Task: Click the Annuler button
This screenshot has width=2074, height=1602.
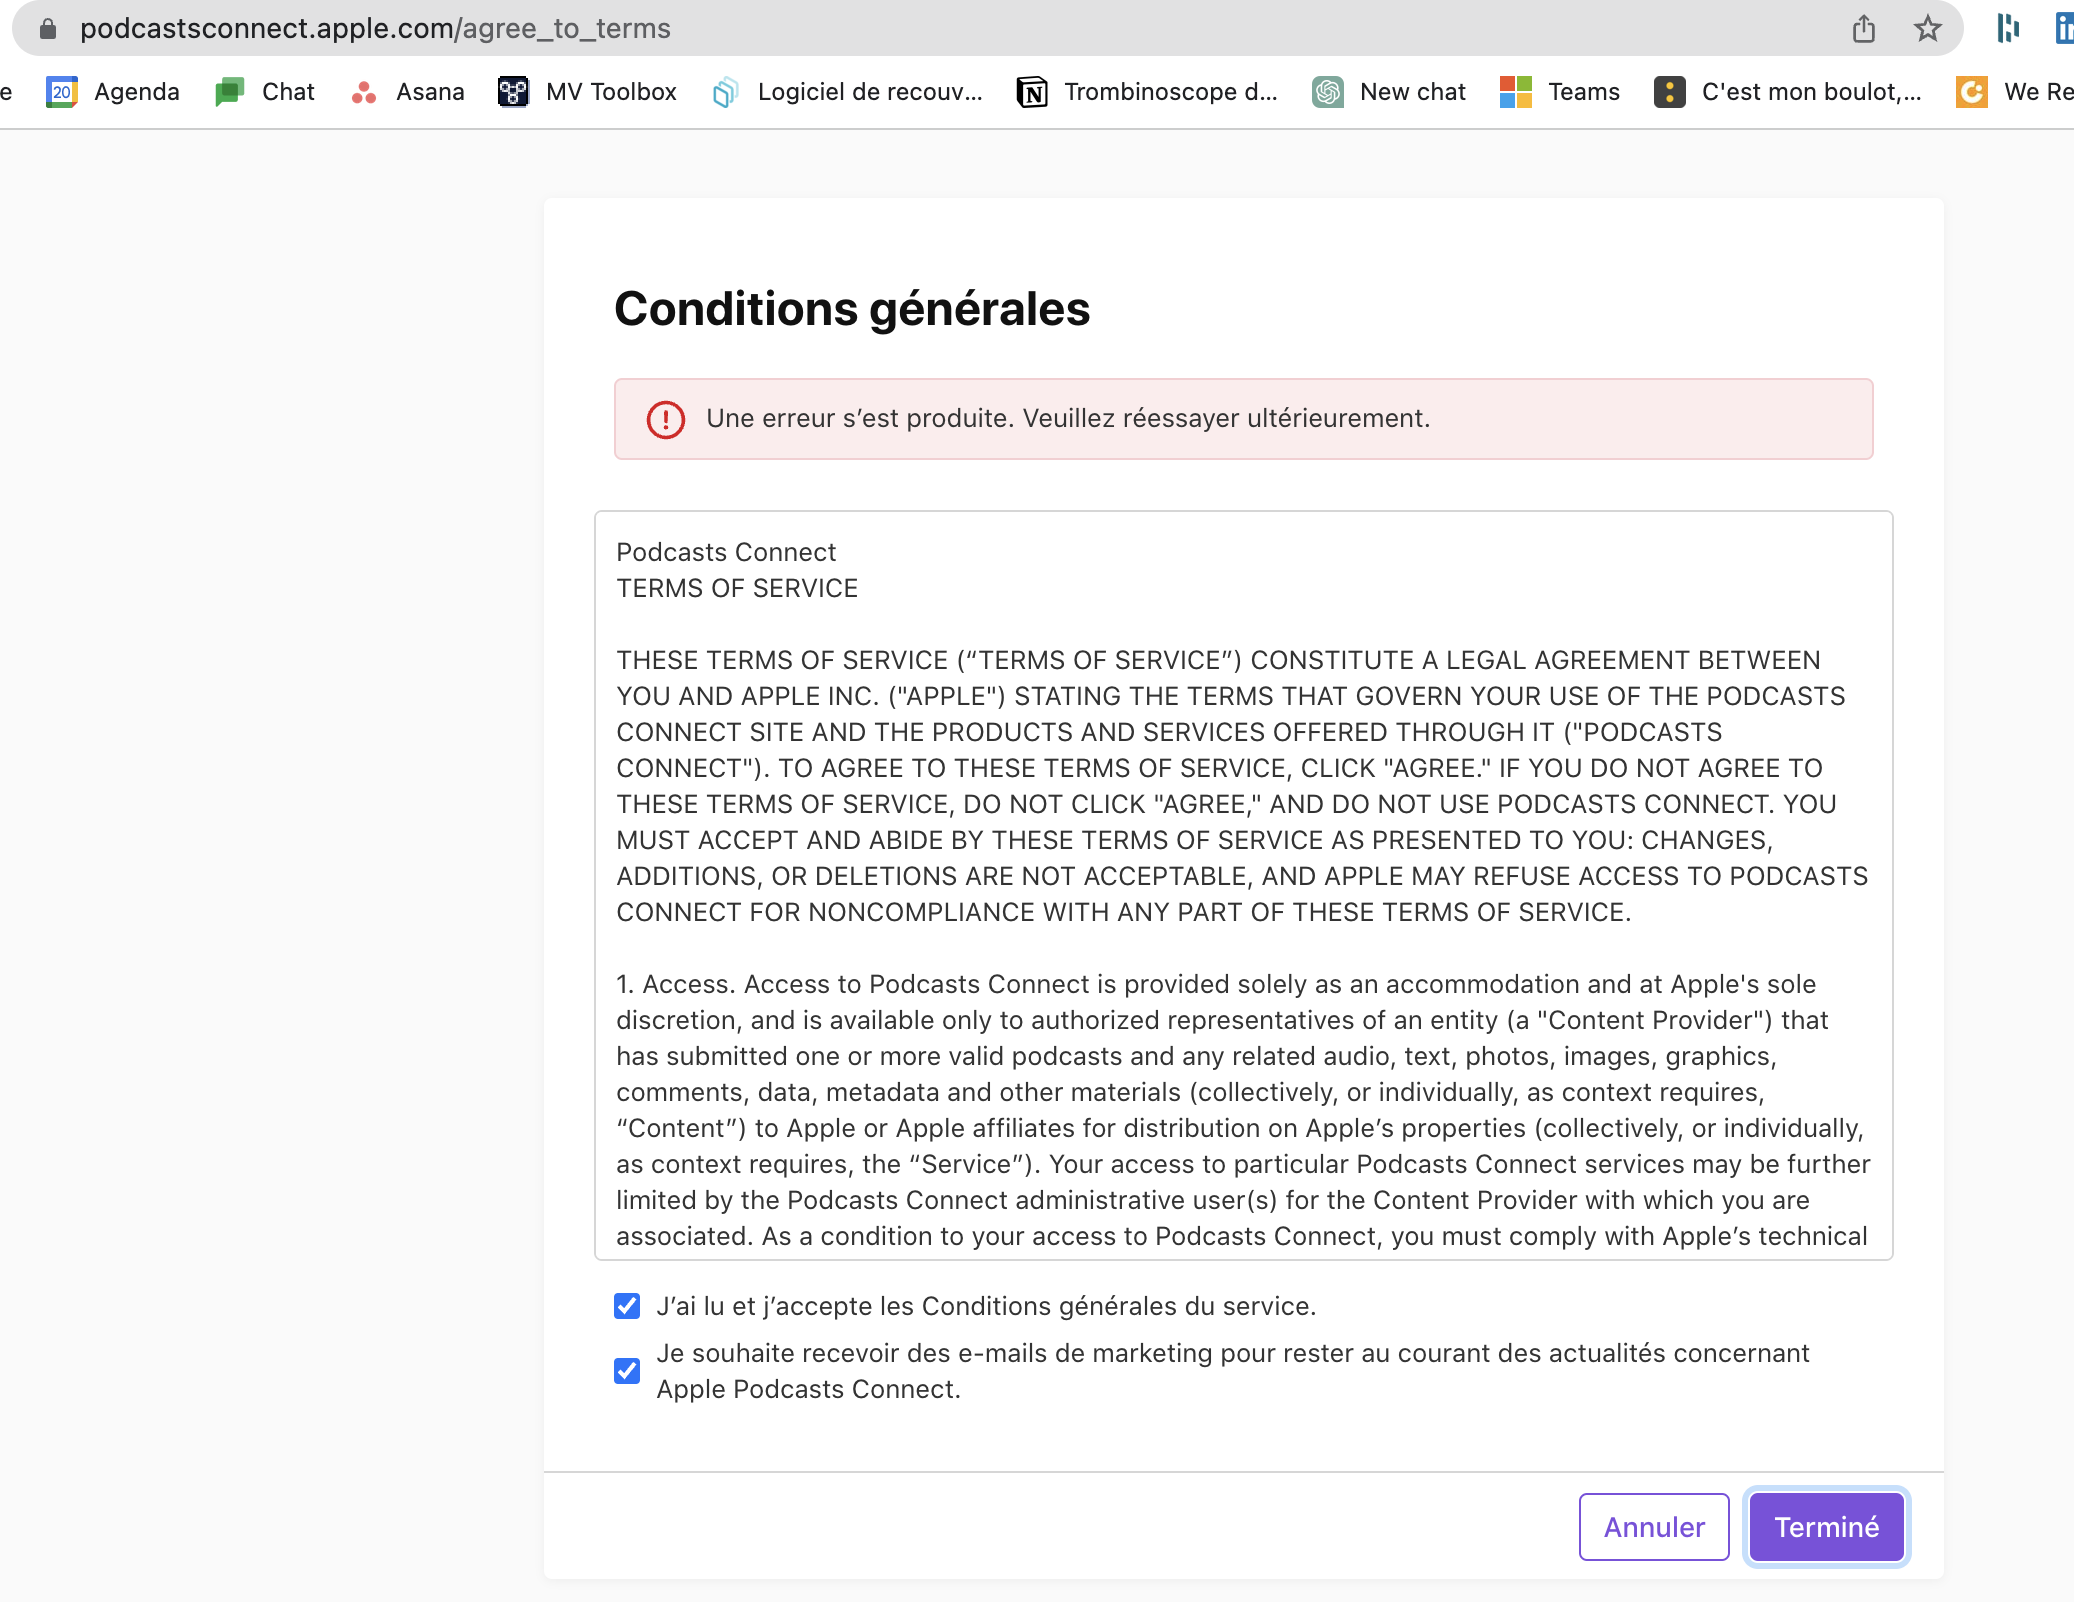Action: point(1654,1527)
